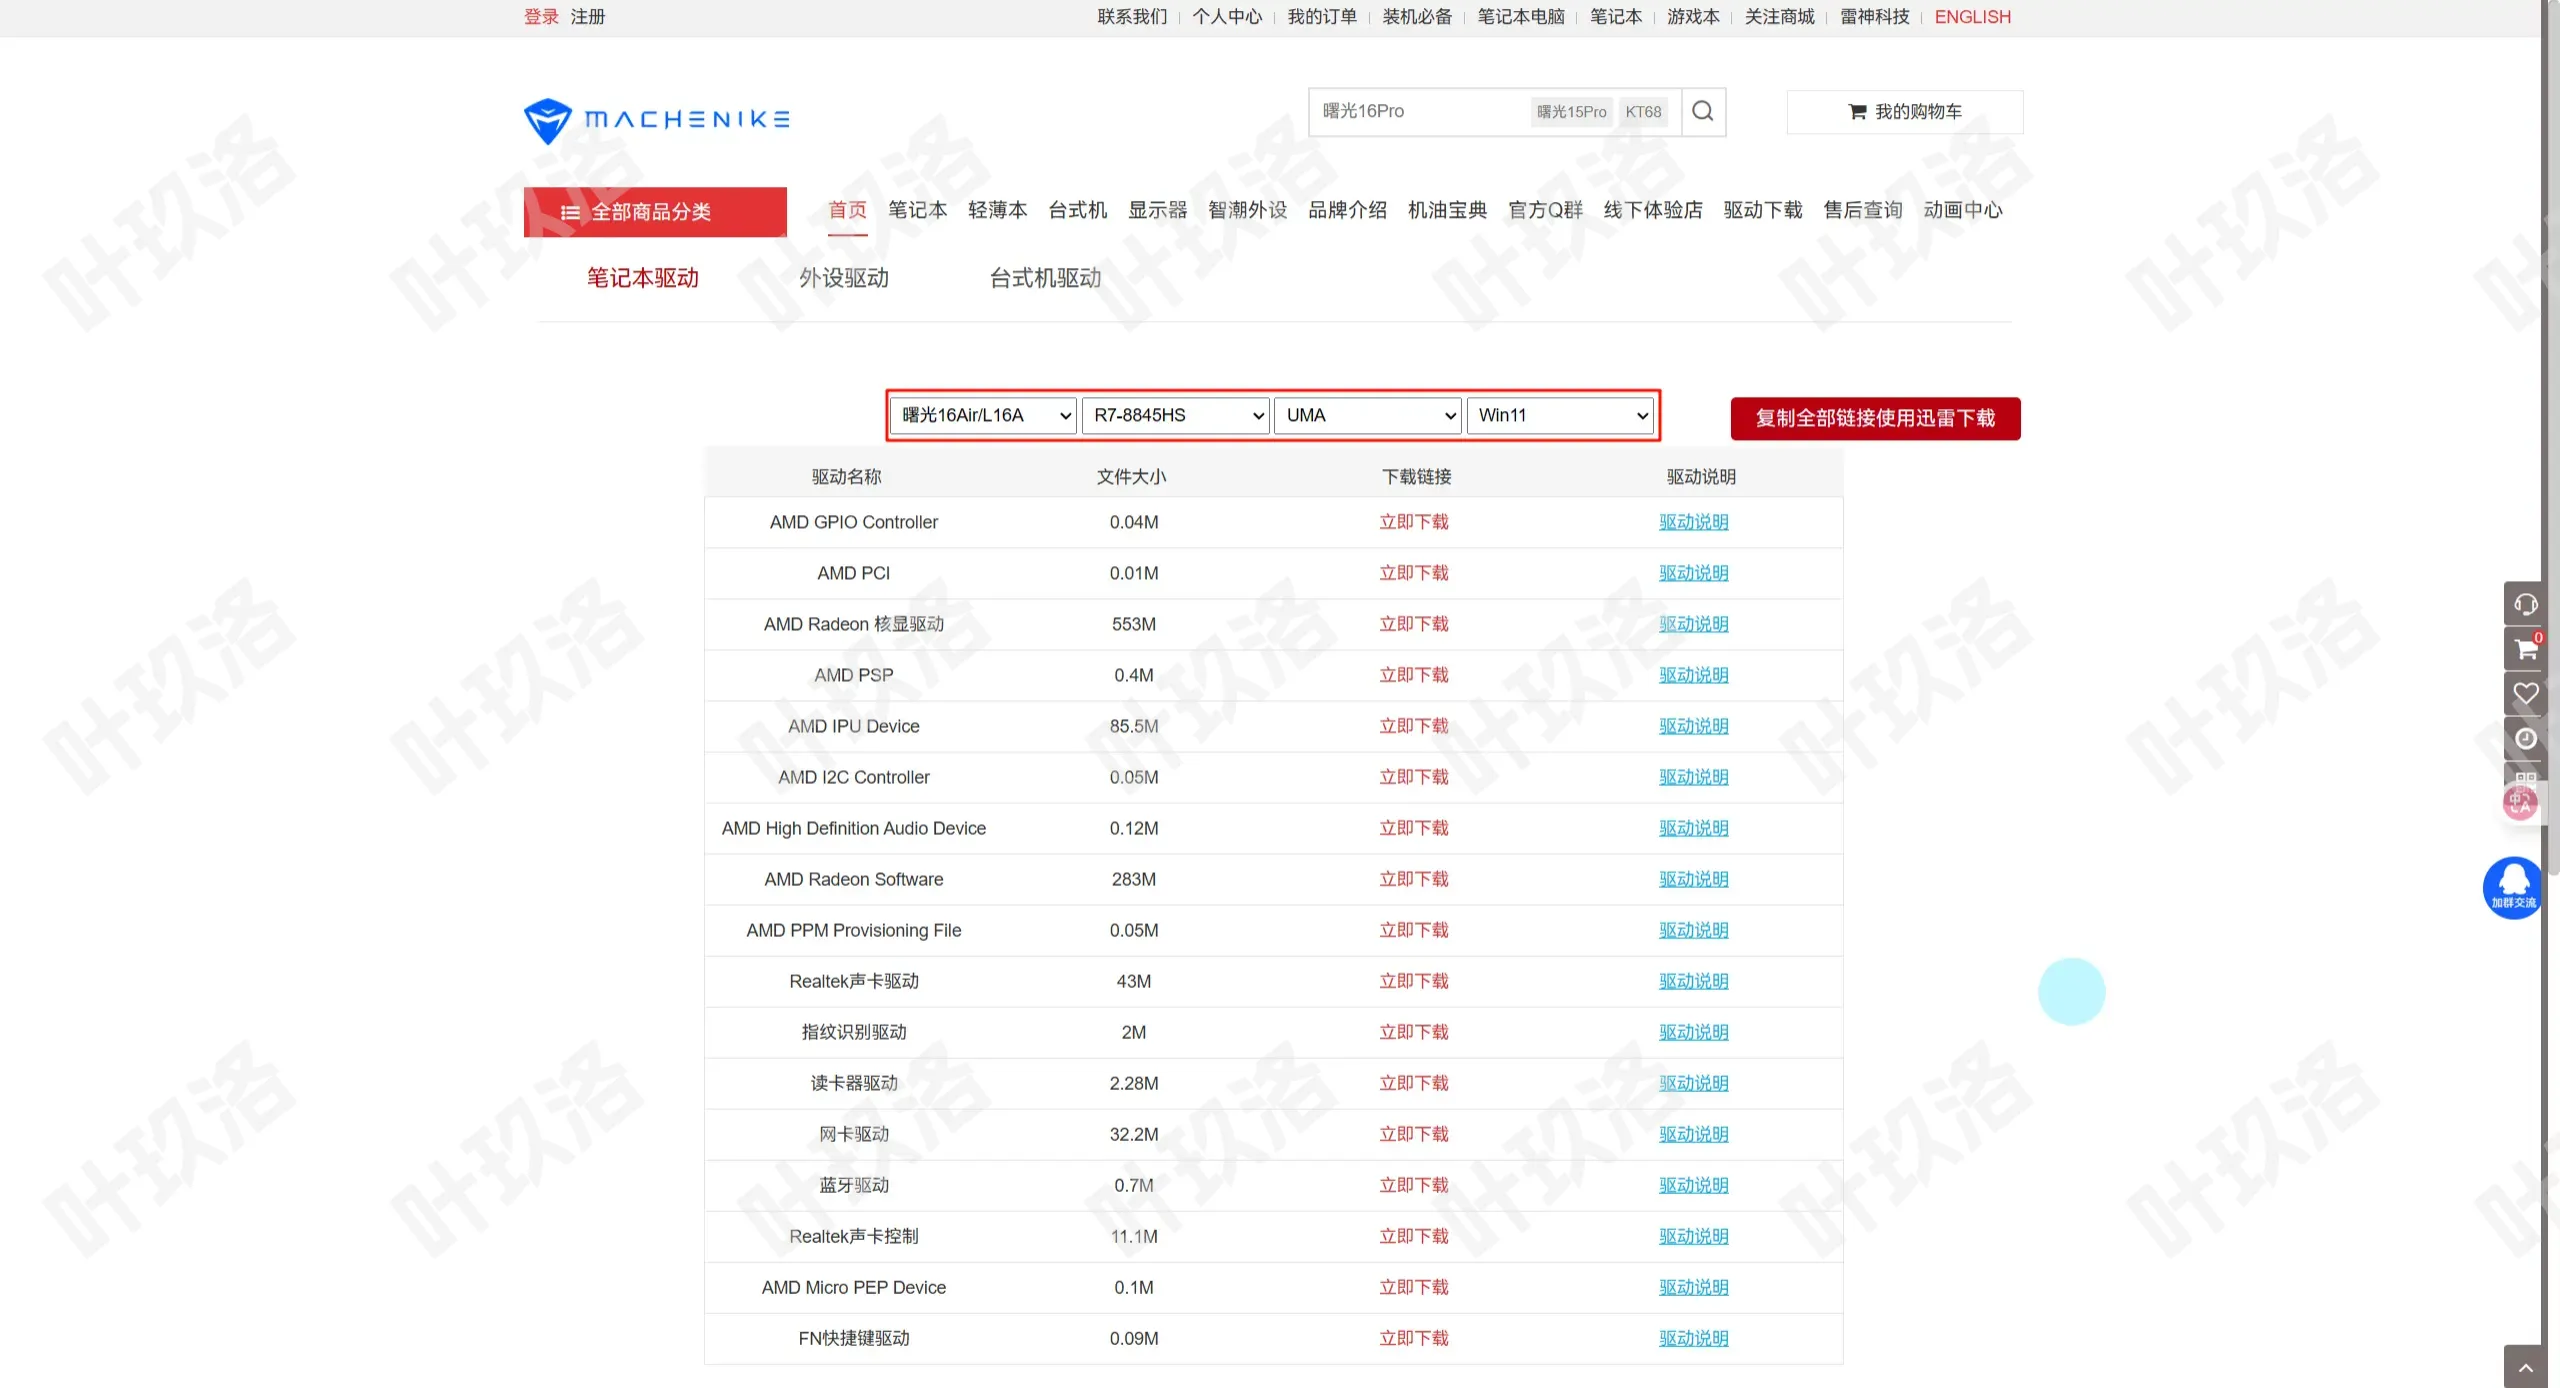Open 雷神科技 in the top bar
Image resolution: width=2560 pixels, height=1388 pixels.
click(1875, 17)
